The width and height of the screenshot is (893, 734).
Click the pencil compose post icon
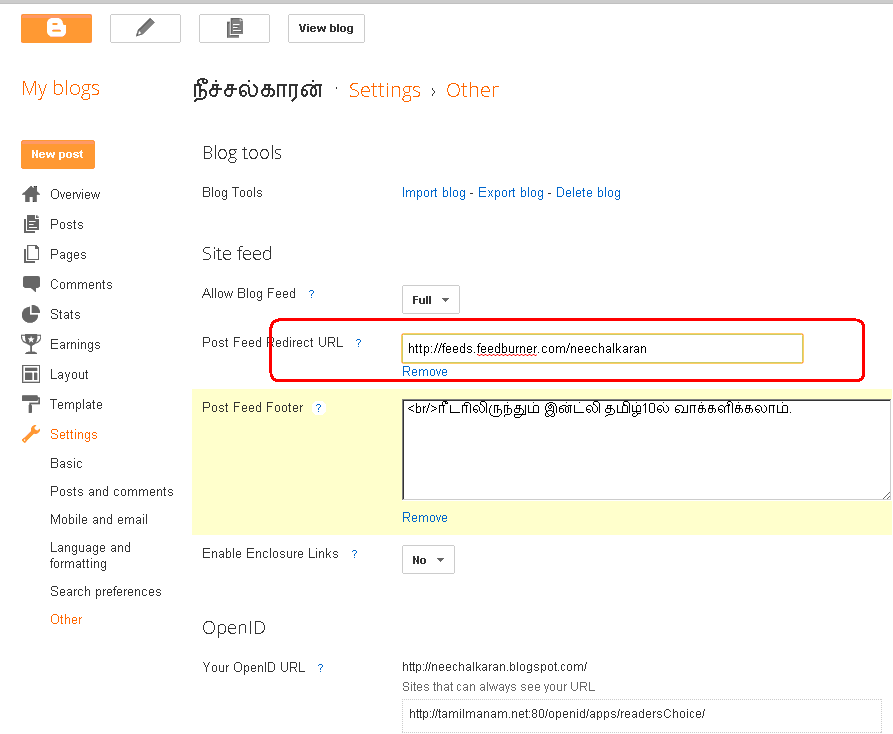coord(145,28)
